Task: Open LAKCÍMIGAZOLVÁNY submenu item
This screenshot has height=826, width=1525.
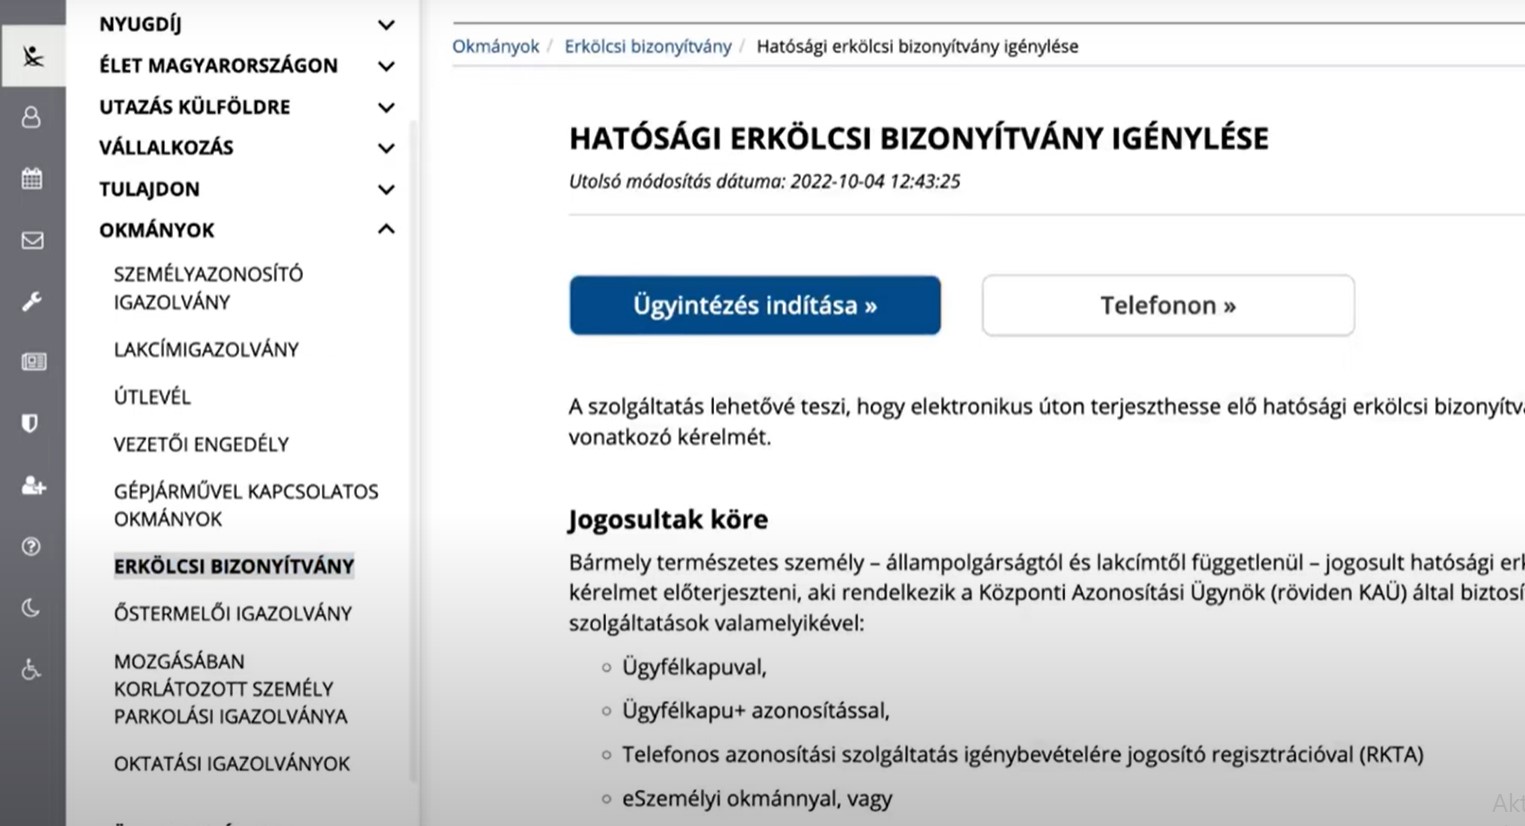Action: click(206, 349)
